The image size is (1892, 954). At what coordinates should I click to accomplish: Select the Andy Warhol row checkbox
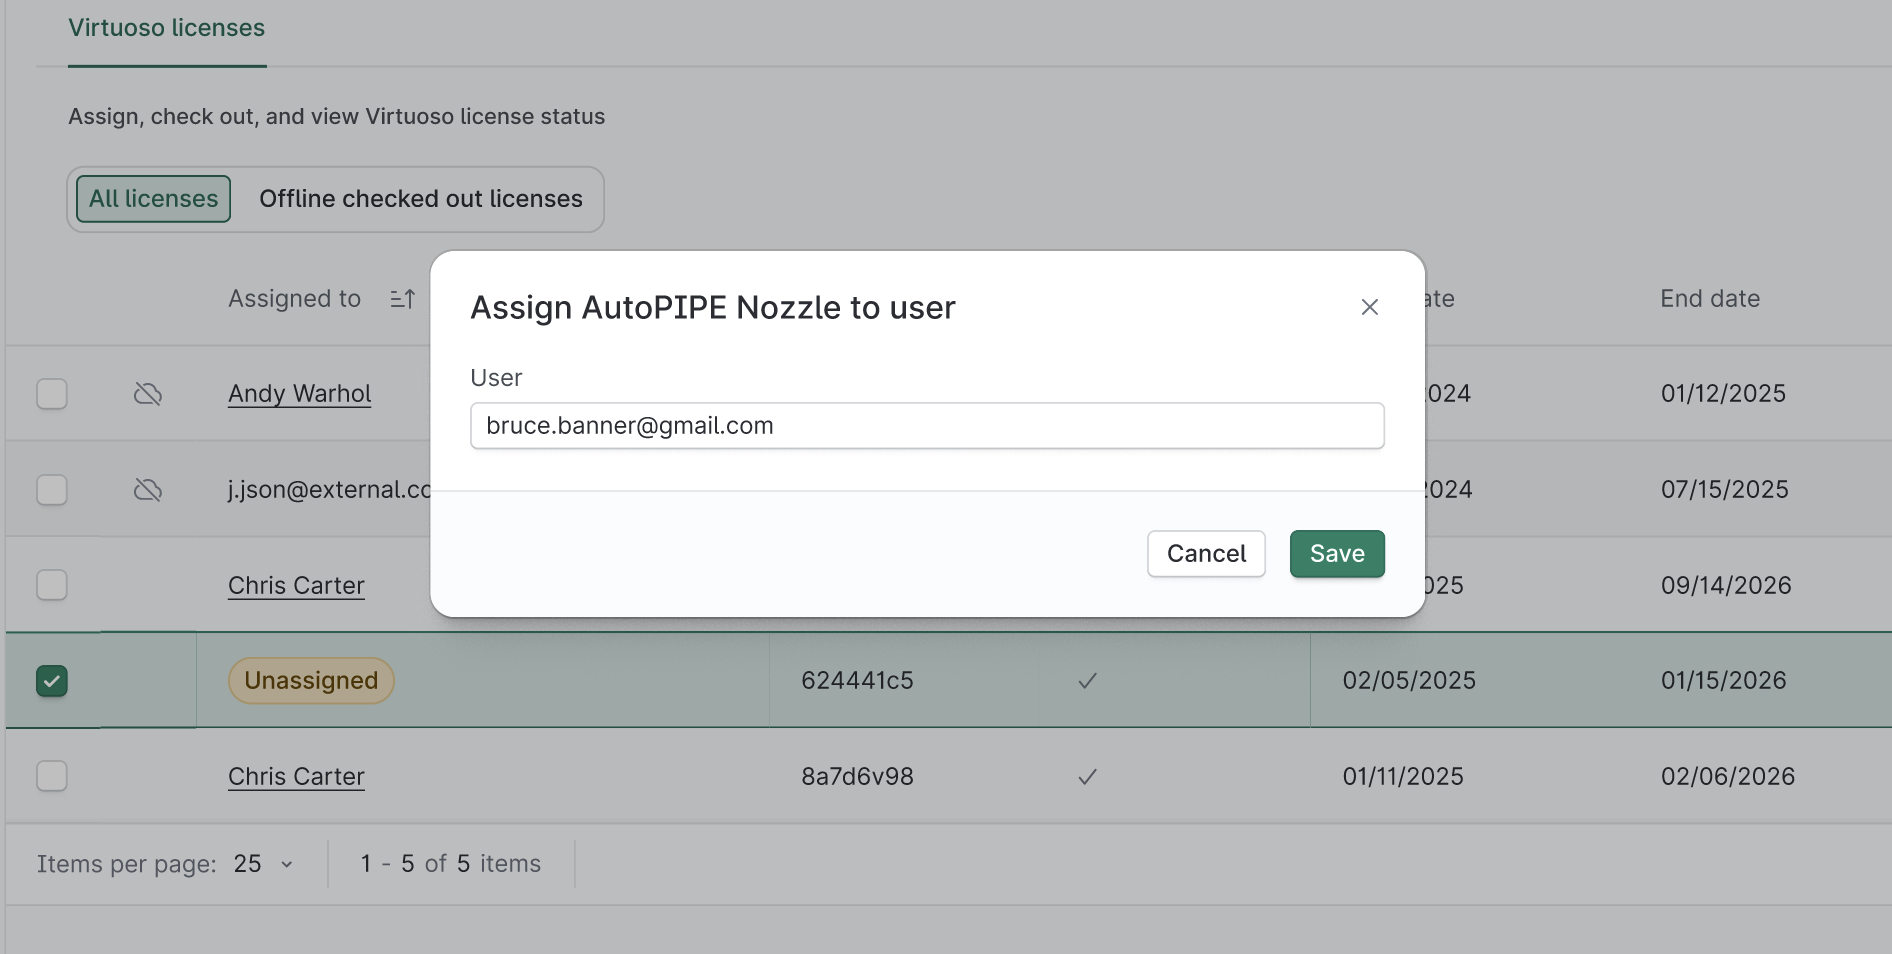(x=52, y=394)
